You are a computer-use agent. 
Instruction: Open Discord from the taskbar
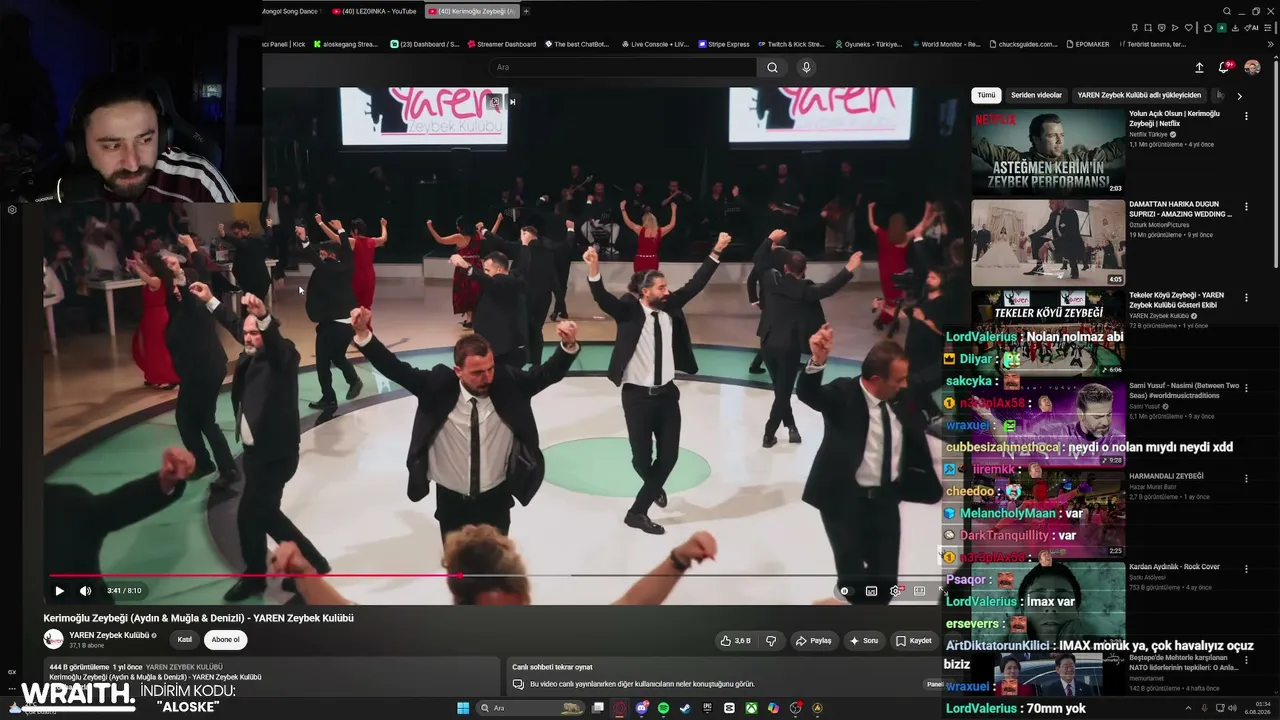pos(642,708)
